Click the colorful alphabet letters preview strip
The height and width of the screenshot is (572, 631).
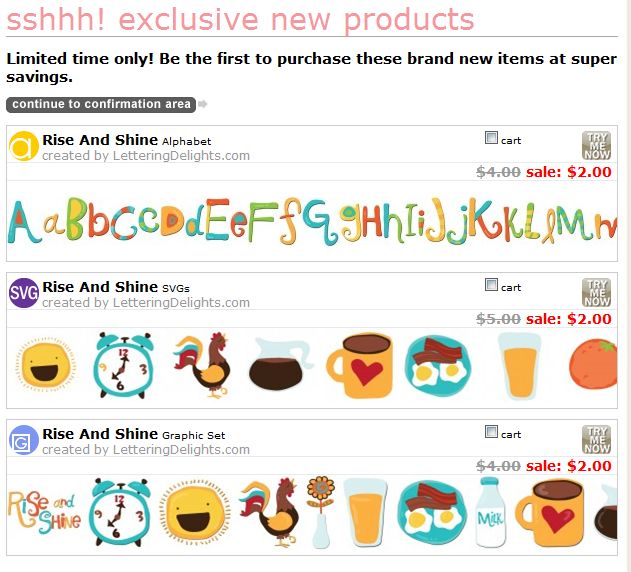[312, 221]
